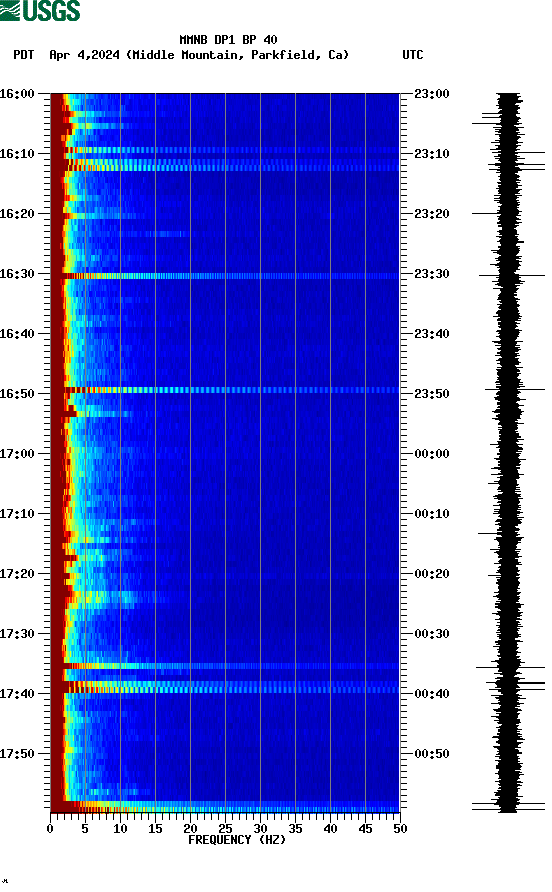Click the 17:20 PDT time label
The image size is (552, 892).
click(17, 574)
